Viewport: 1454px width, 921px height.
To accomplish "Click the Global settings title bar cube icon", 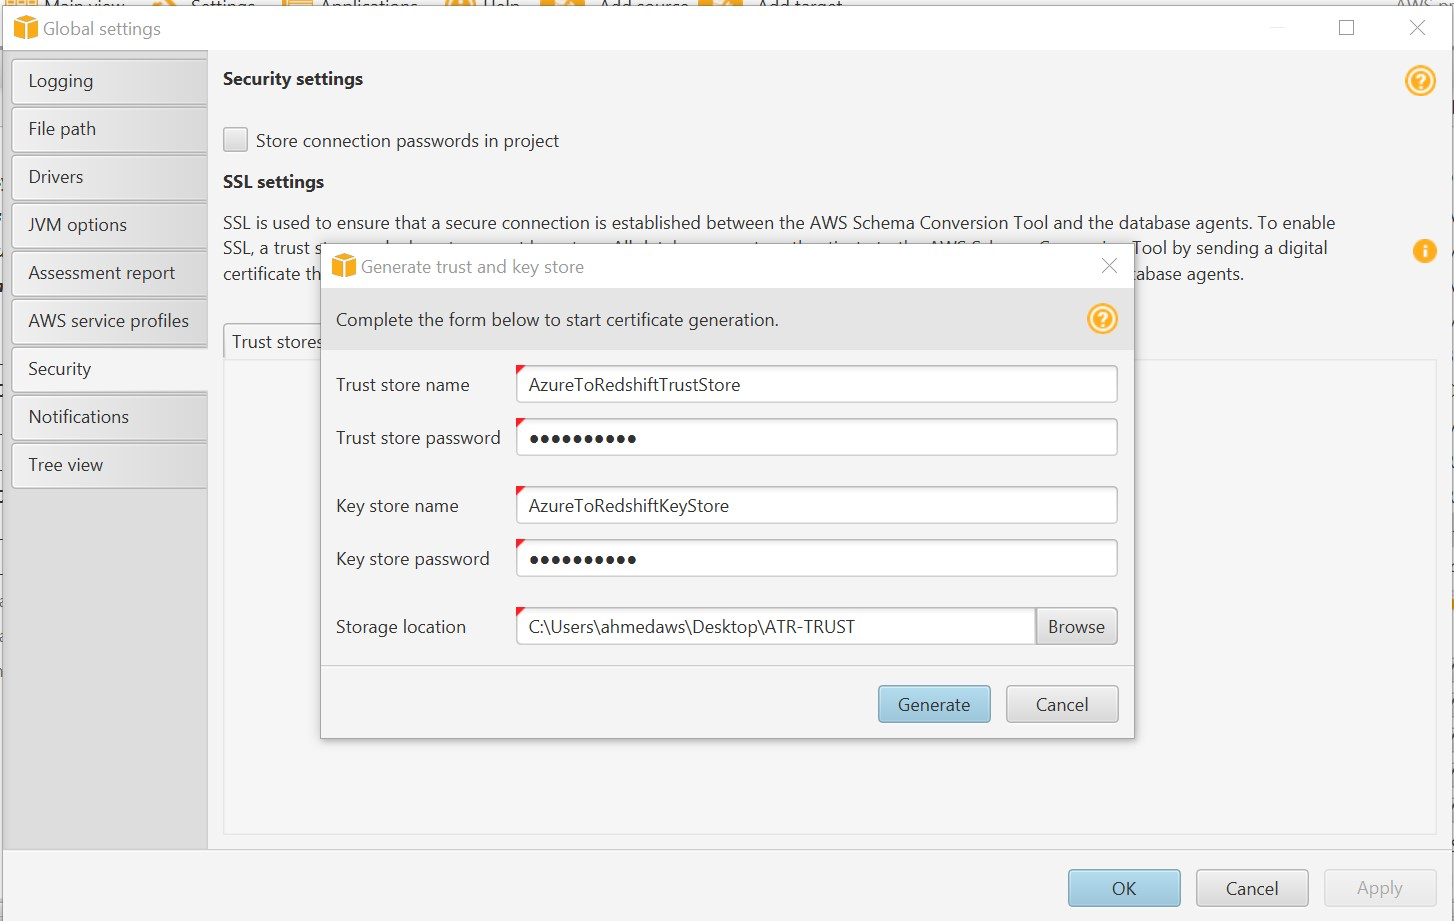I will (25, 28).
